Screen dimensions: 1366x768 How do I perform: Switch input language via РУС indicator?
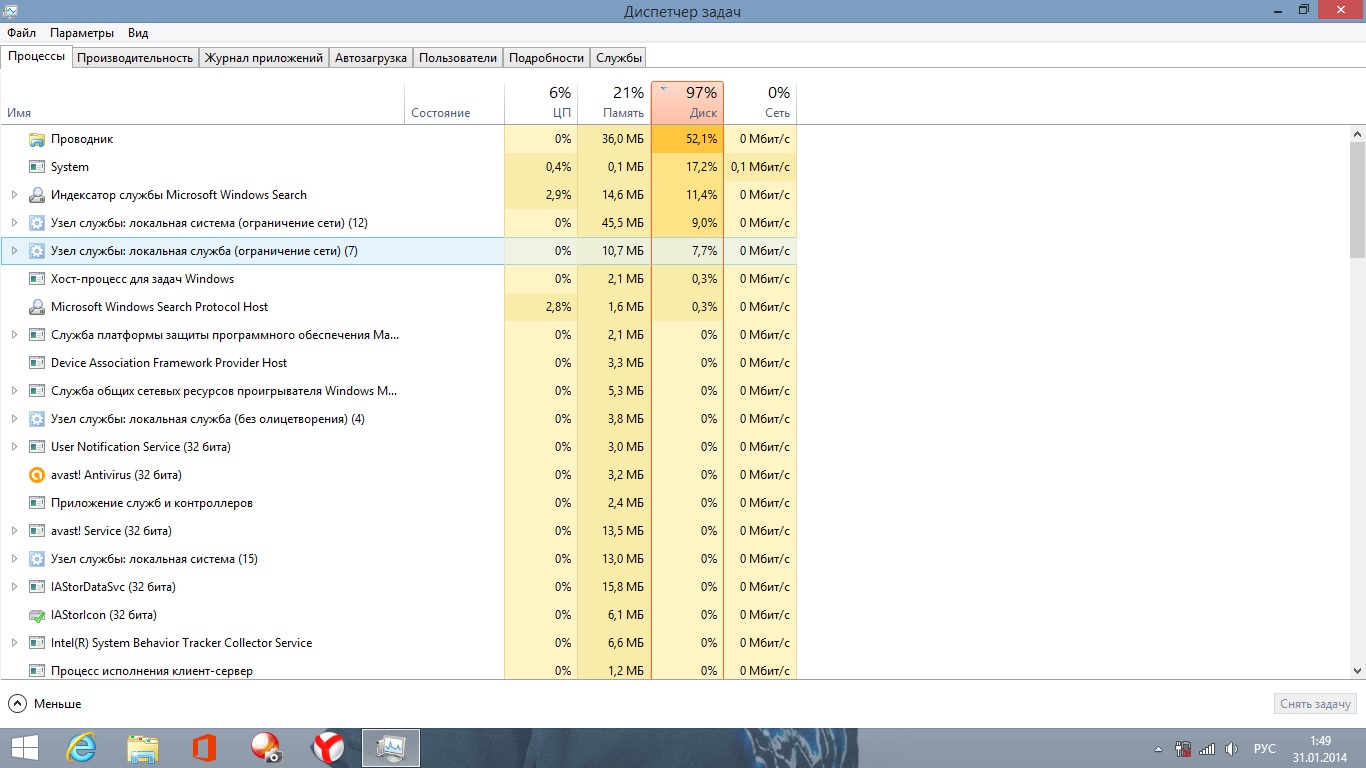click(1265, 748)
